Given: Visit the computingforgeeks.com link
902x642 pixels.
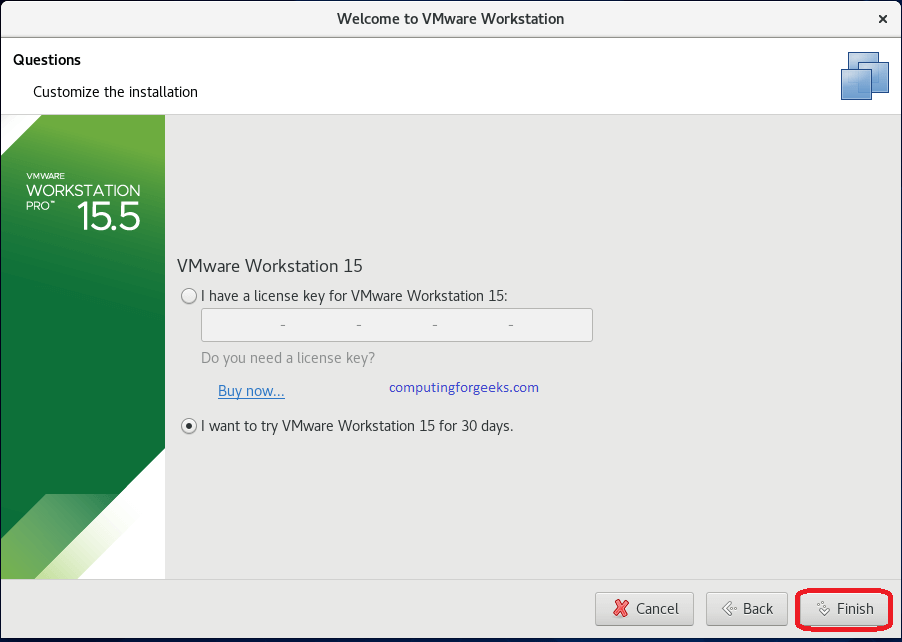Looking at the screenshot, I should point(463,387).
